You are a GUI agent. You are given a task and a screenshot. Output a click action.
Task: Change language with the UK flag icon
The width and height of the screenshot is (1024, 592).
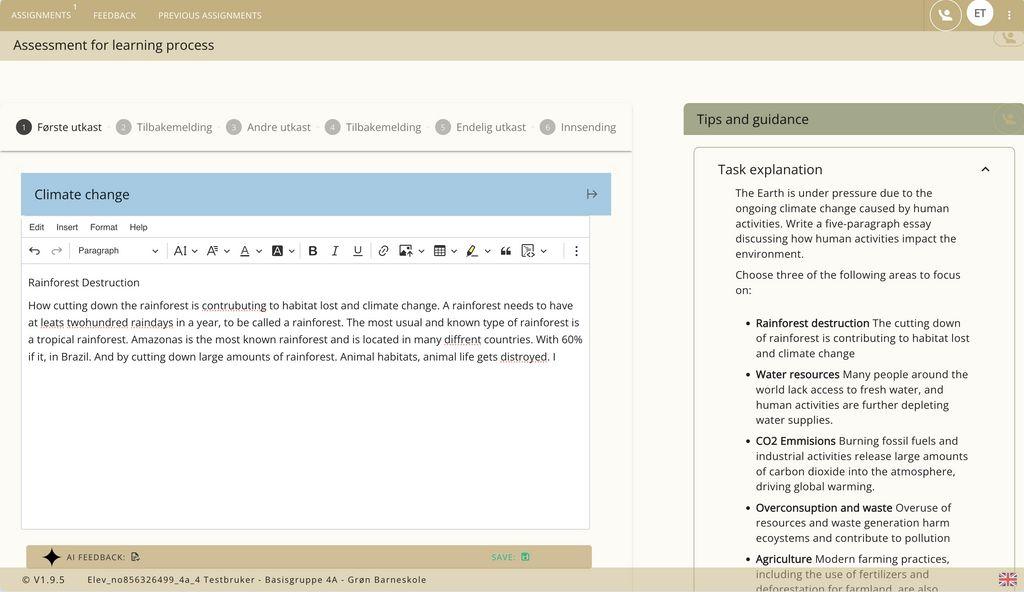pos(1008,579)
